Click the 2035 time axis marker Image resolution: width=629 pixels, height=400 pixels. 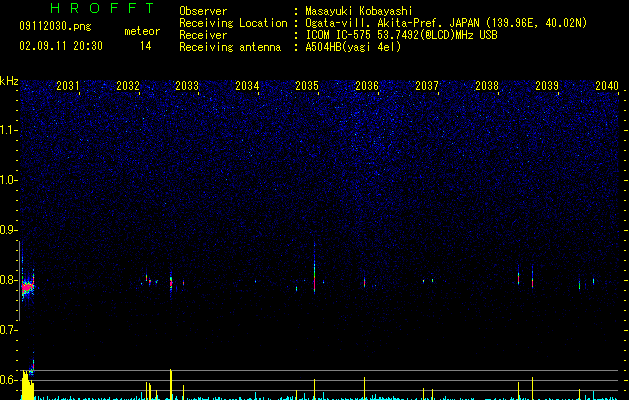(x=307, y=86)
